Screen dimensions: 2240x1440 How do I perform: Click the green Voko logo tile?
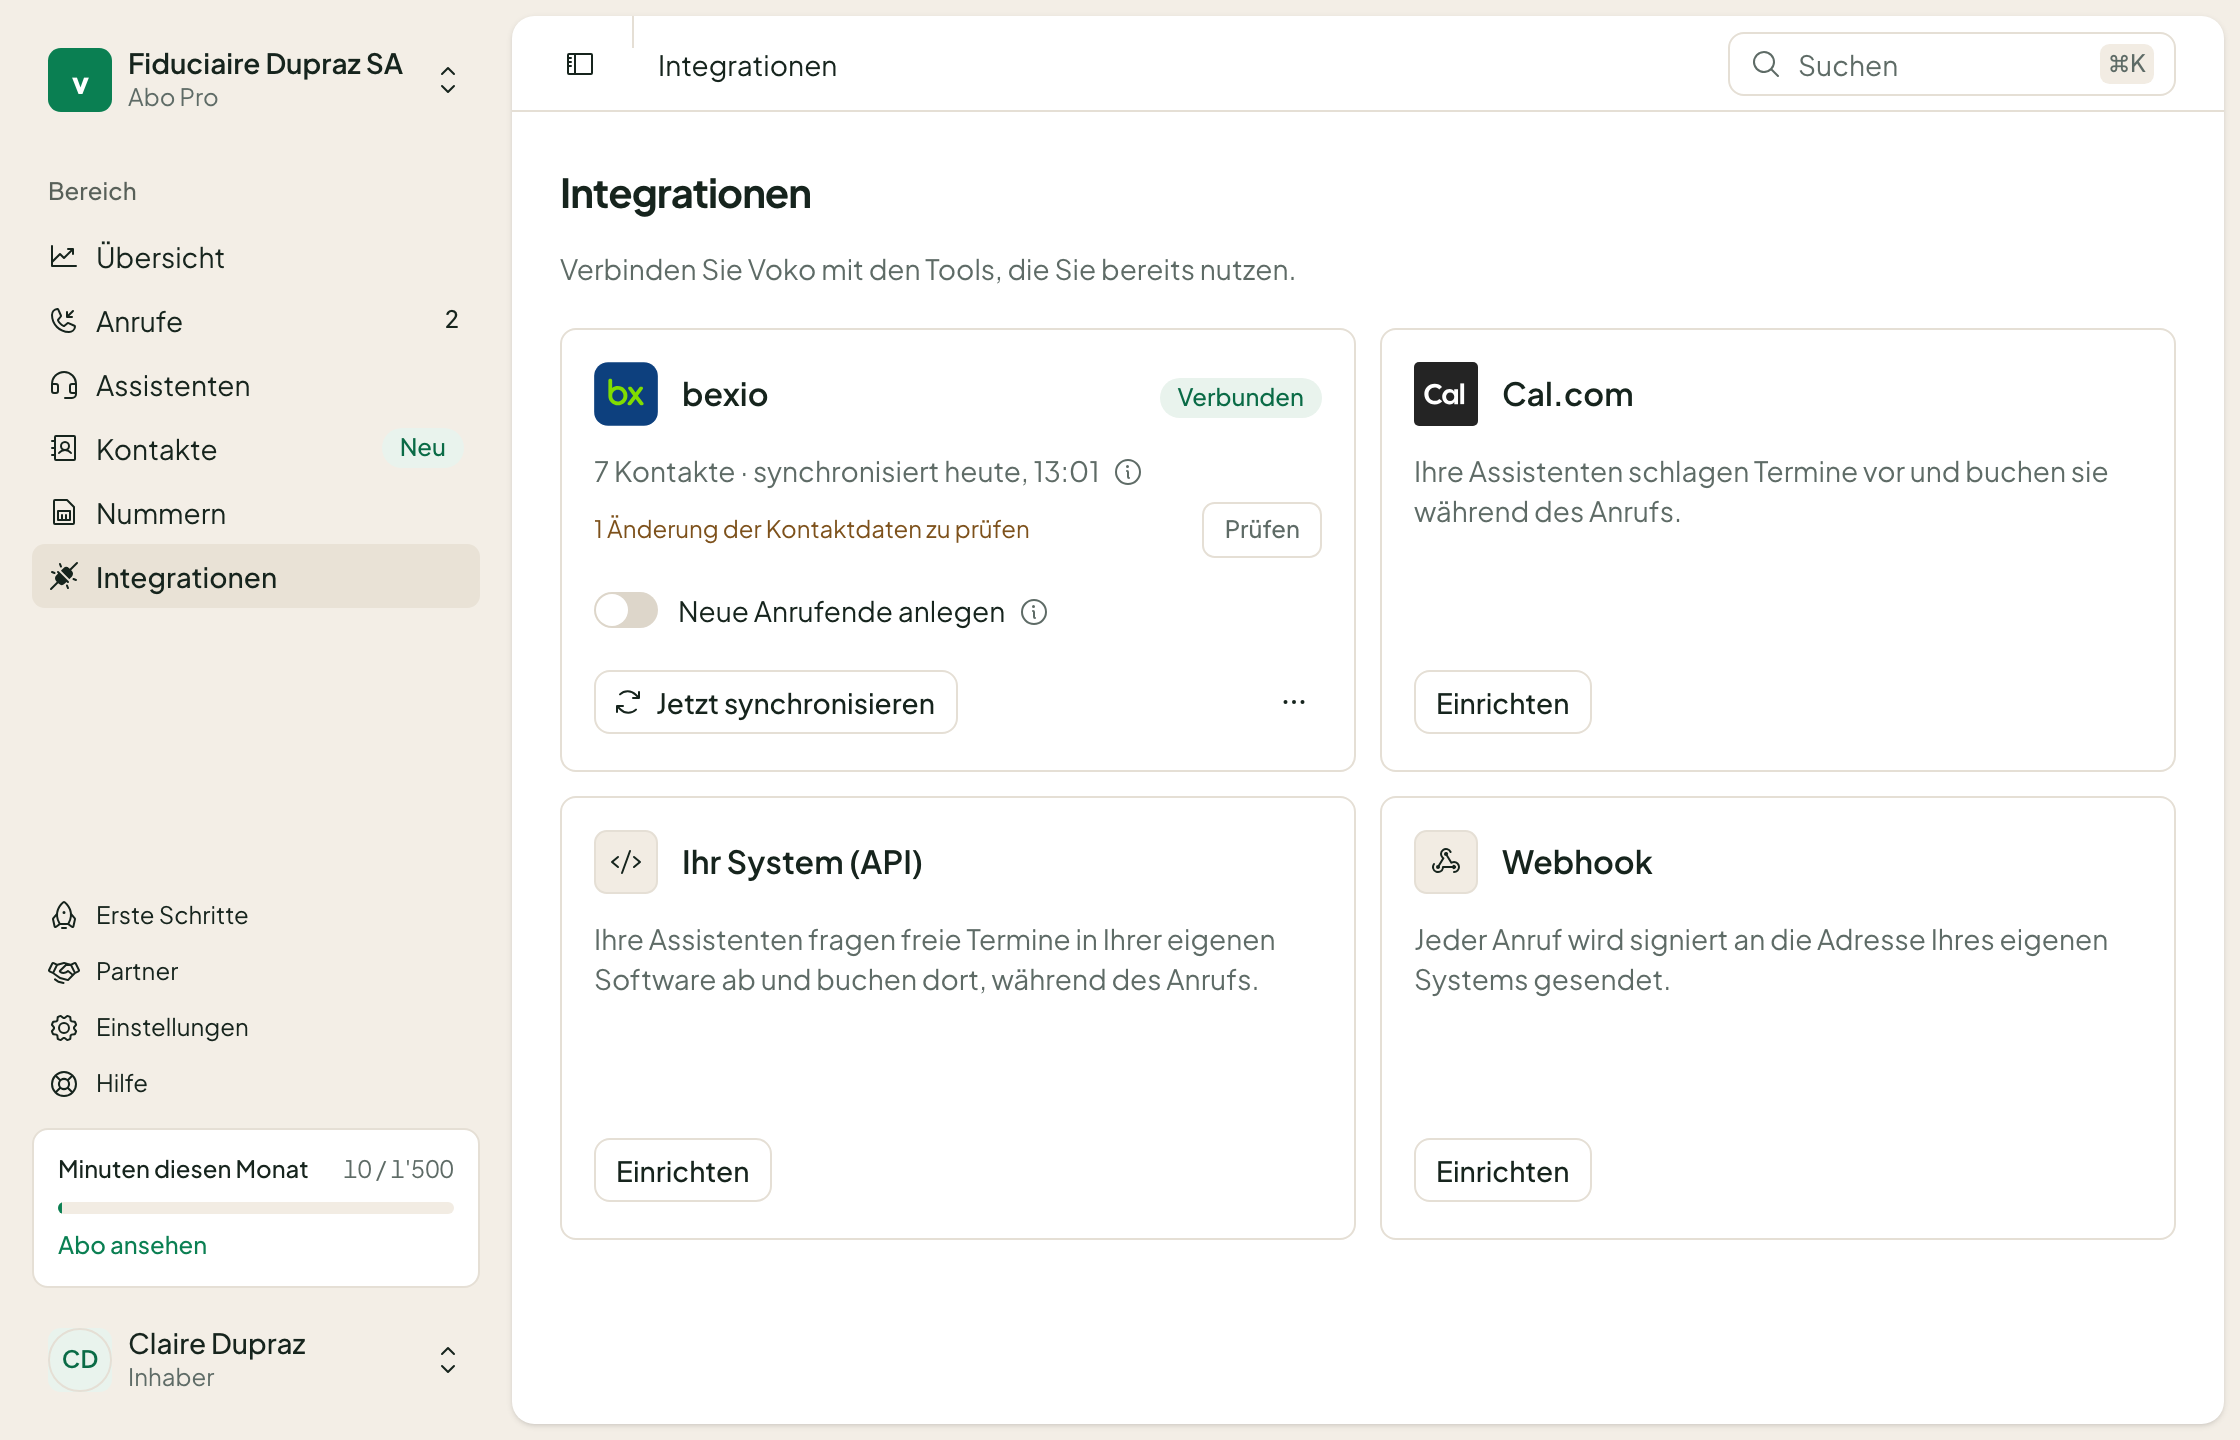tap(80, 80)
